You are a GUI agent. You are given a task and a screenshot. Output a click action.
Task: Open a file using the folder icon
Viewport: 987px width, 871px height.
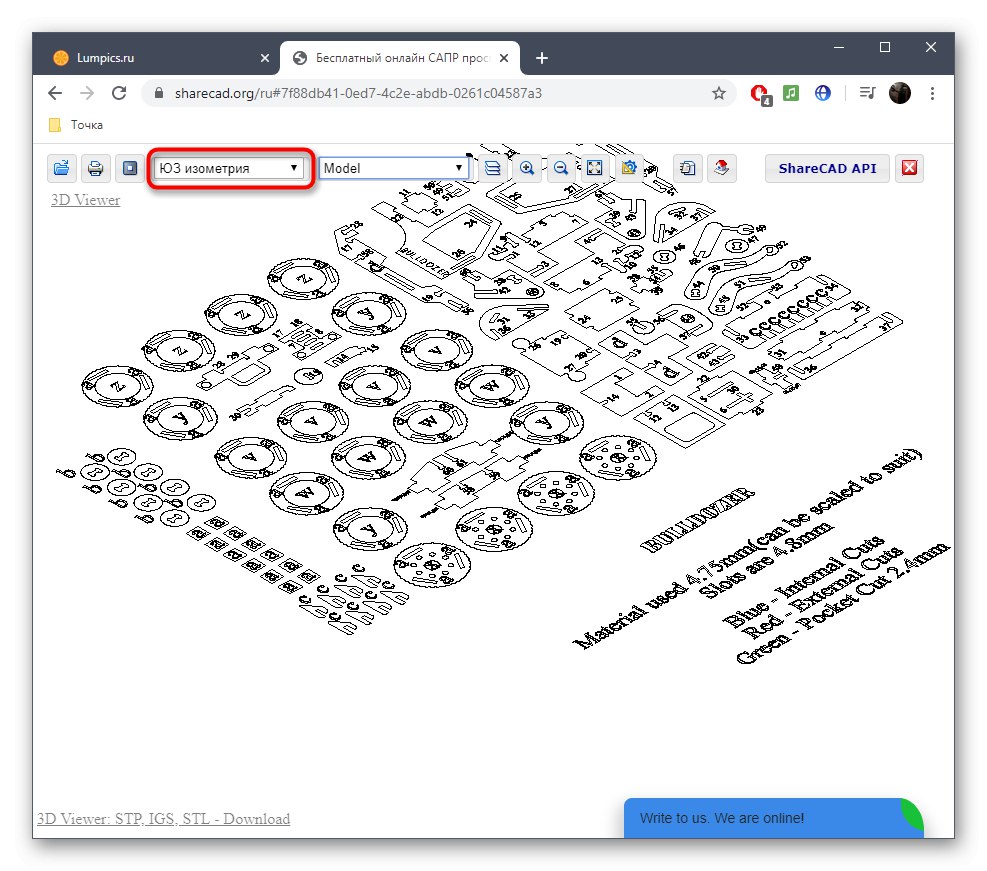[62, 168]
